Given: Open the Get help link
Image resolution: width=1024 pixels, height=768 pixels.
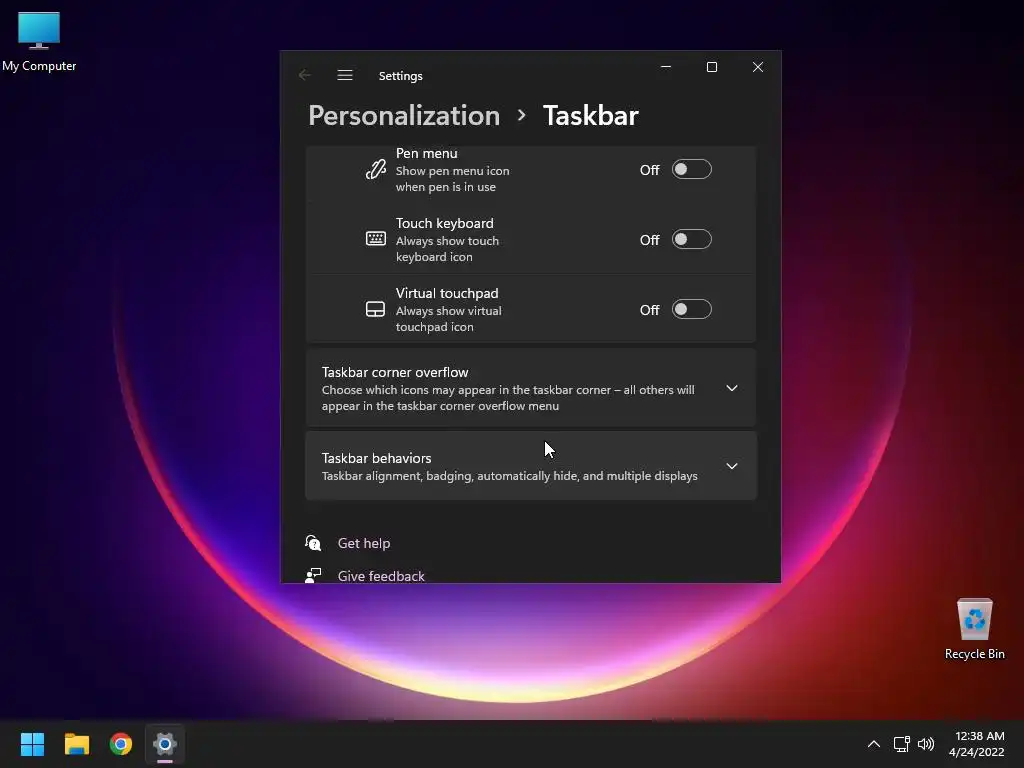Looking at the screenshot, I should [x=364, y=543].
